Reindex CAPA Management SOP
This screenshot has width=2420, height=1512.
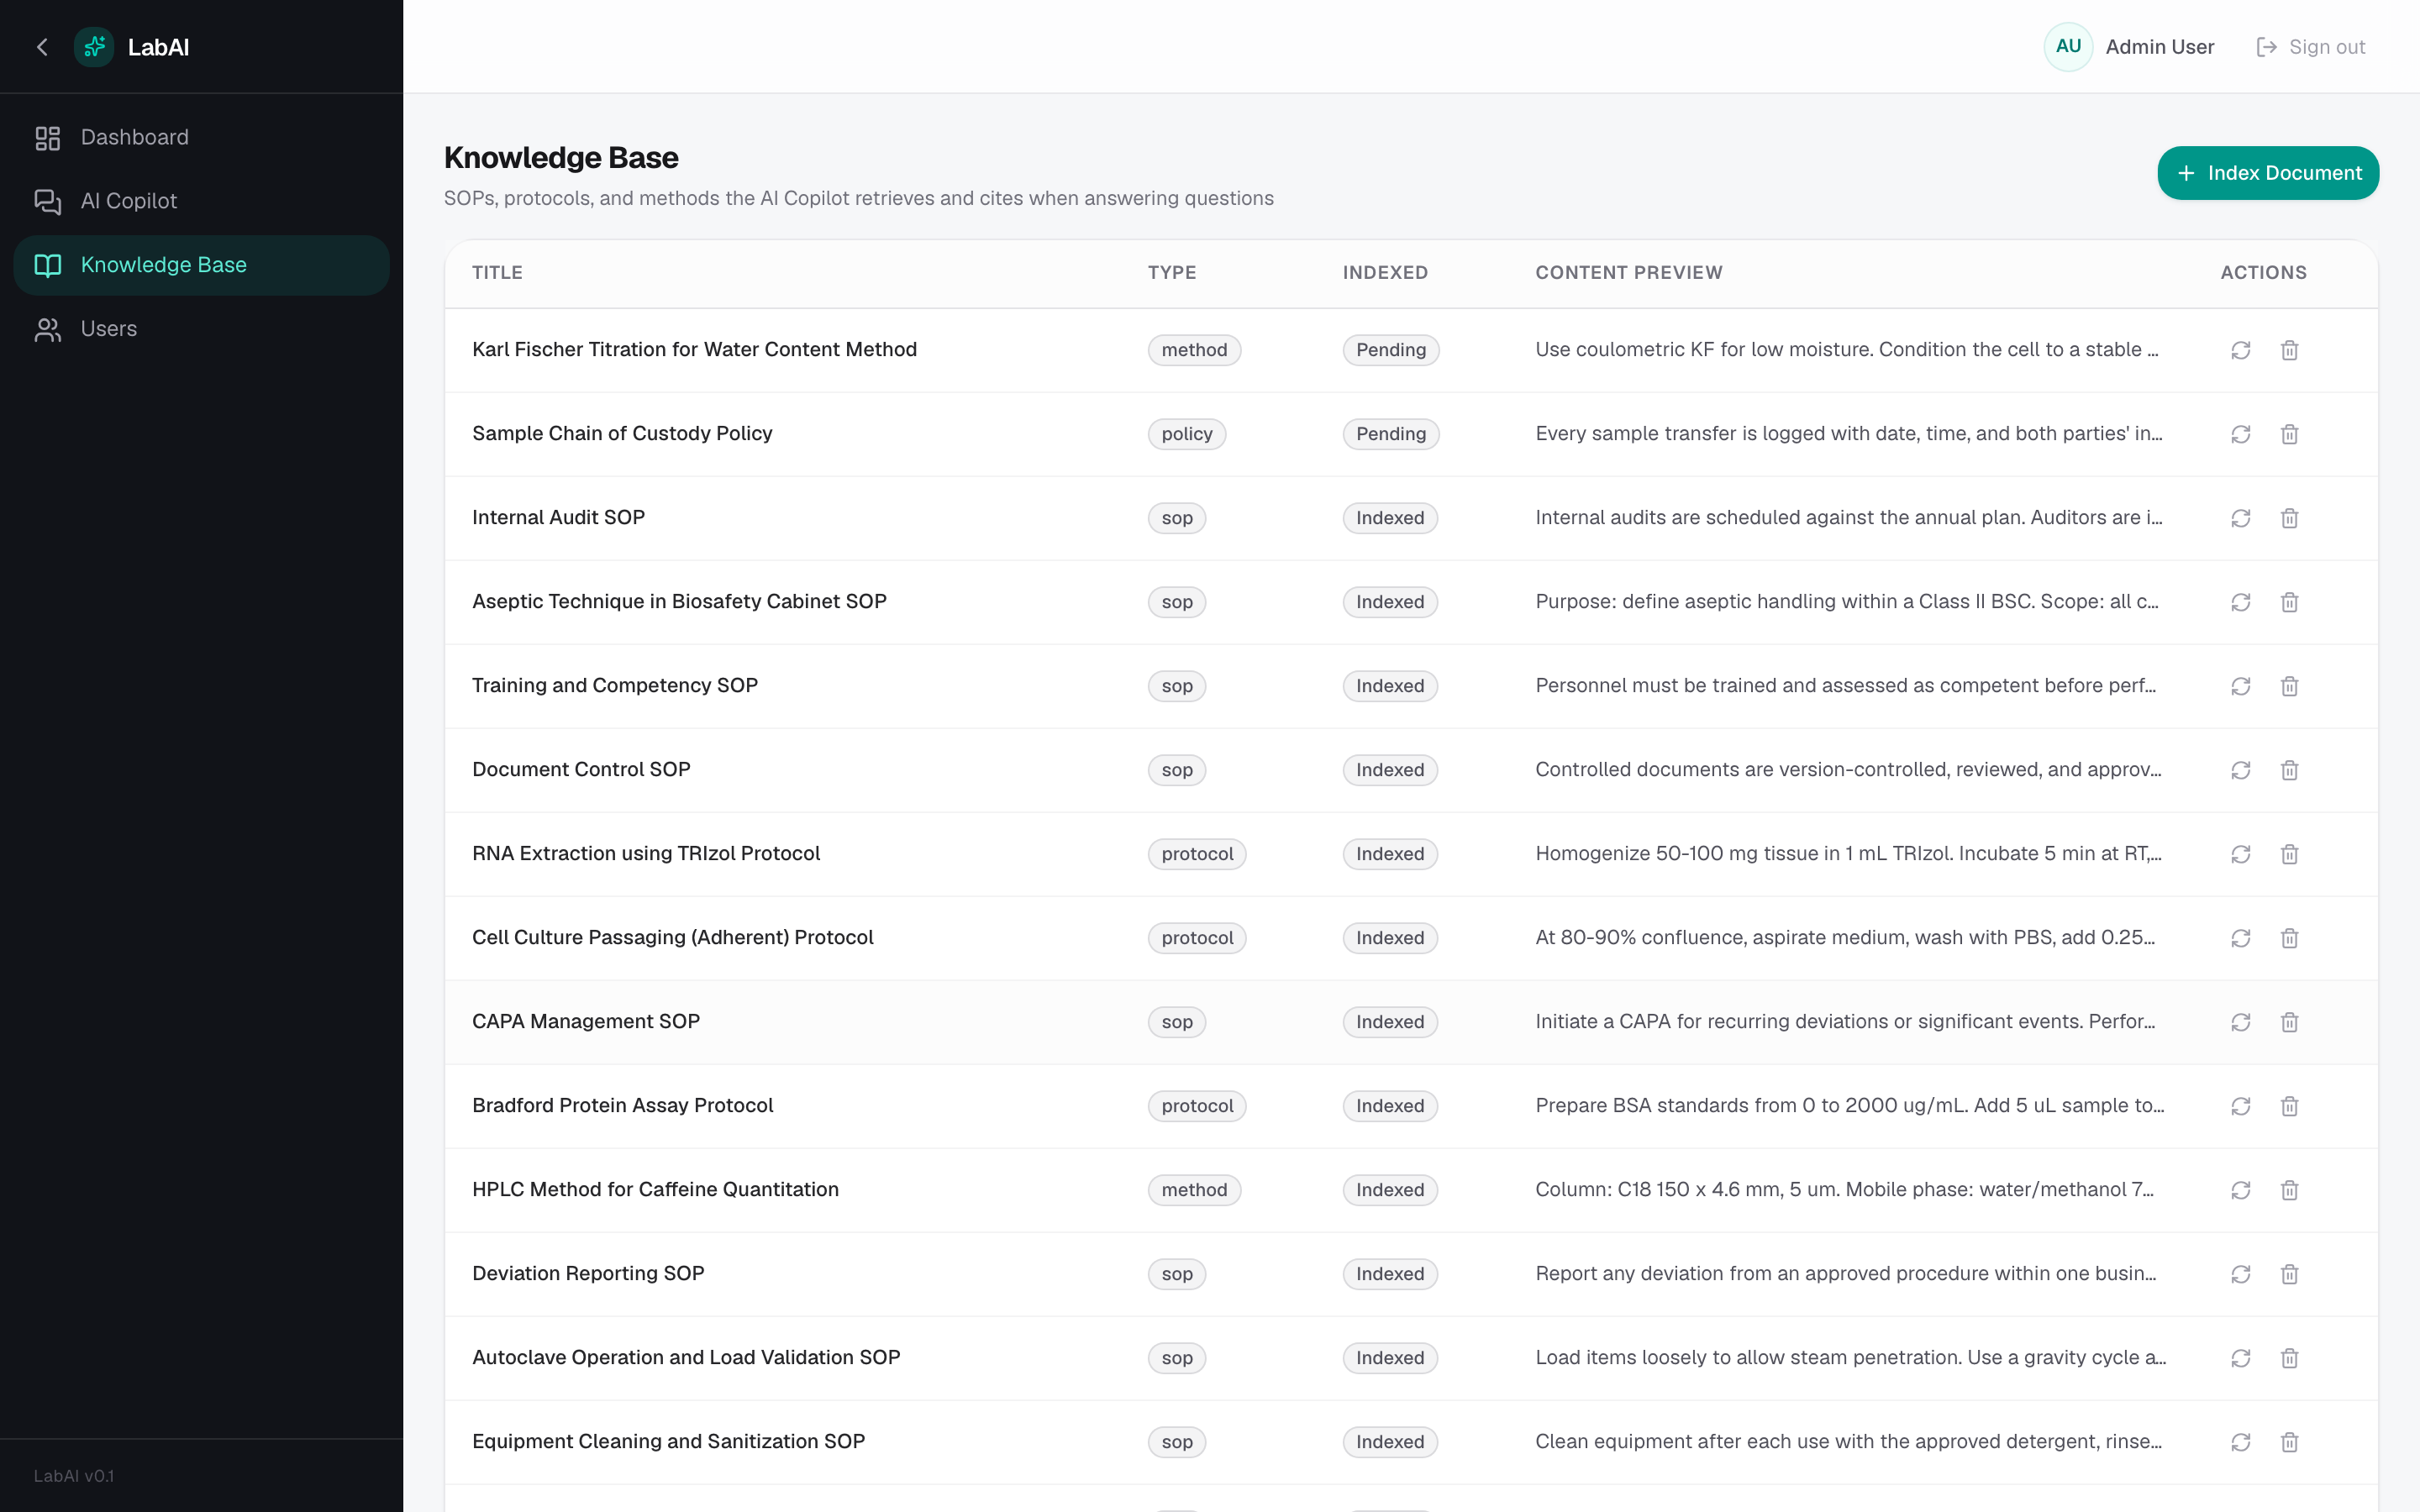coord(2240,1022)
